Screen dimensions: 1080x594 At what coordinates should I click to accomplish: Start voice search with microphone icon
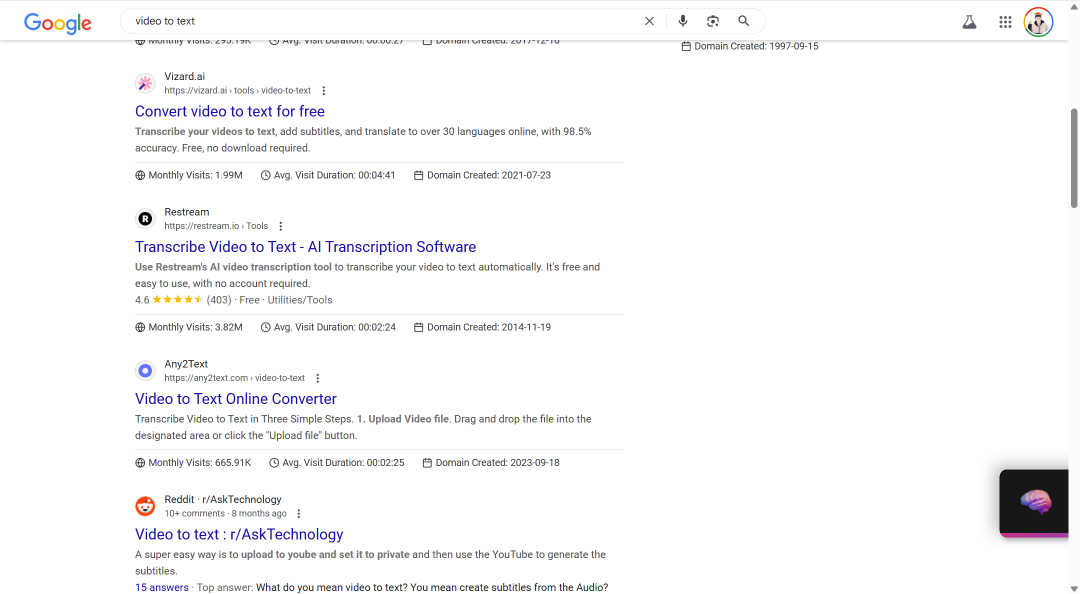(x=683, y=21)
